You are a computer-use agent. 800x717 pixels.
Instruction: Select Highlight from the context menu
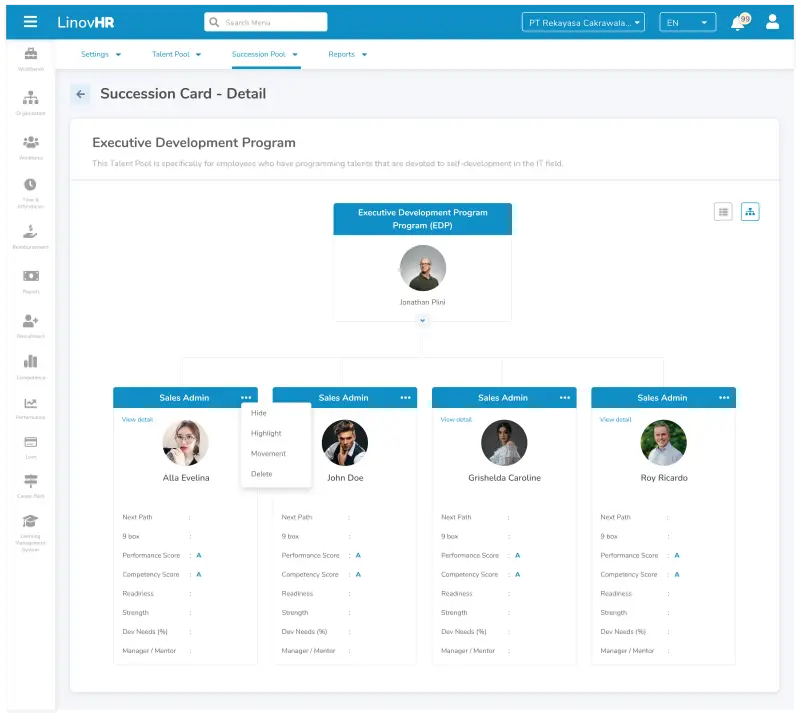tap(266, 434)
